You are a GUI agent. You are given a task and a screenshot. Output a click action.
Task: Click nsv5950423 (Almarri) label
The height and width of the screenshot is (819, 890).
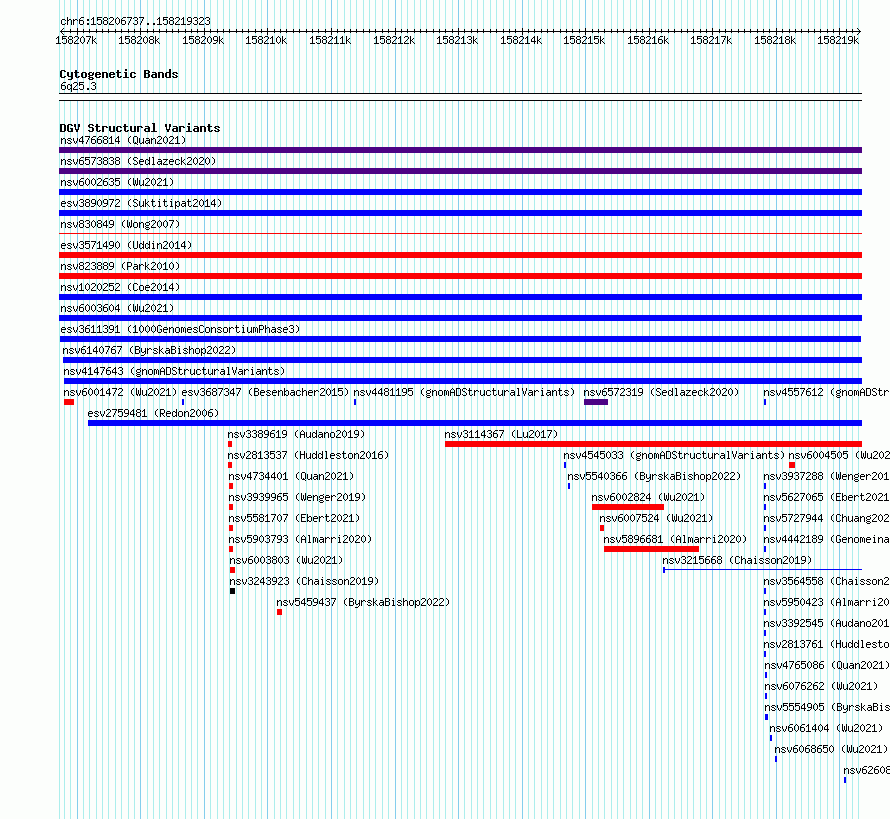pos(826,602)
